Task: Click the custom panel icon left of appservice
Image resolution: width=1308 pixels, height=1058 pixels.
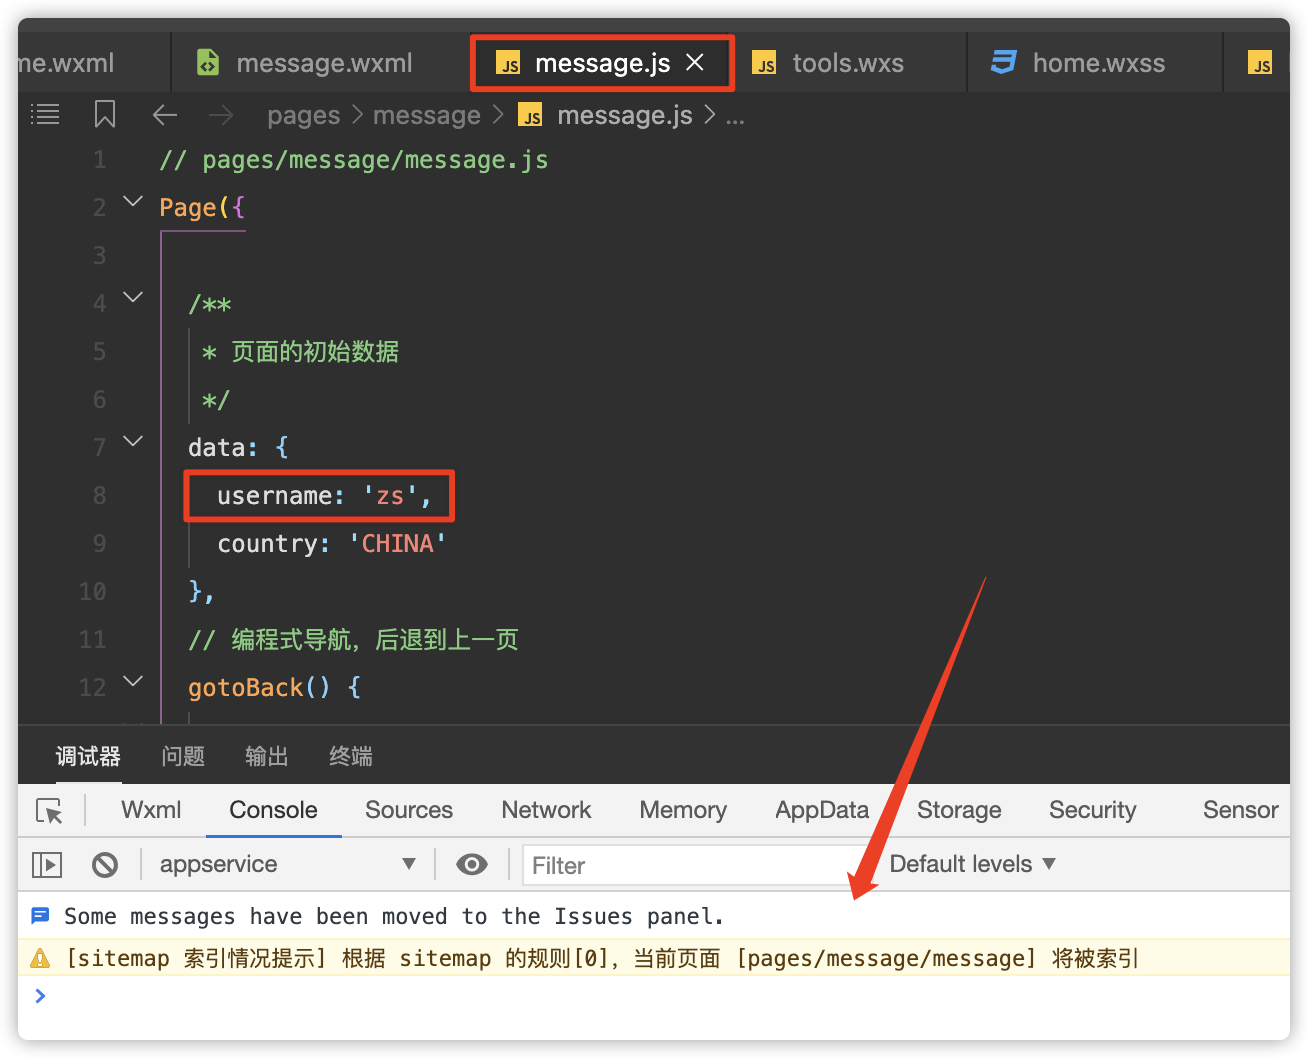Action: tap(46, 864)
